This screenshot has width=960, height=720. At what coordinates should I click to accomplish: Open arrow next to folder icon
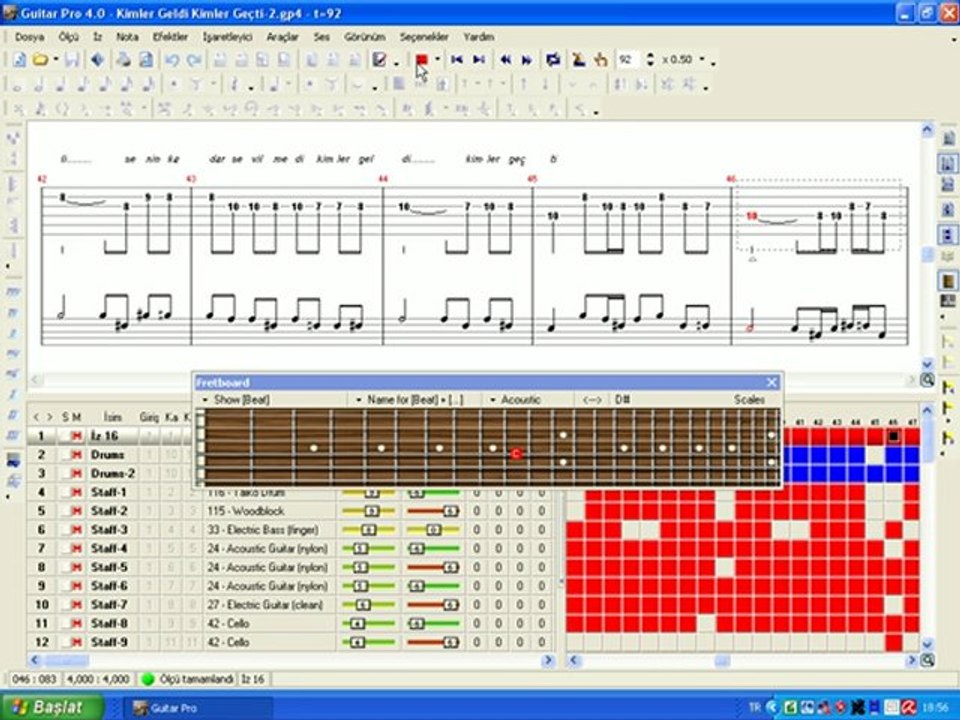[x=56, y=59]
